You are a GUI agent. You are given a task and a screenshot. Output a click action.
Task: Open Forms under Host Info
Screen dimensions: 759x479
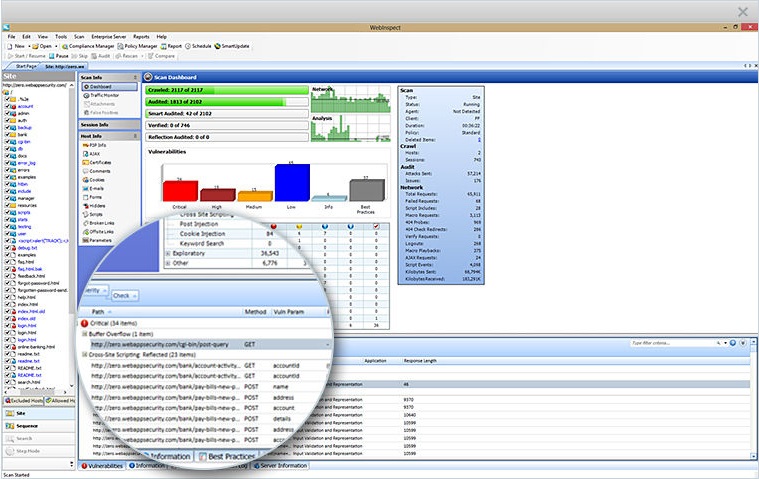coord(92,197)
